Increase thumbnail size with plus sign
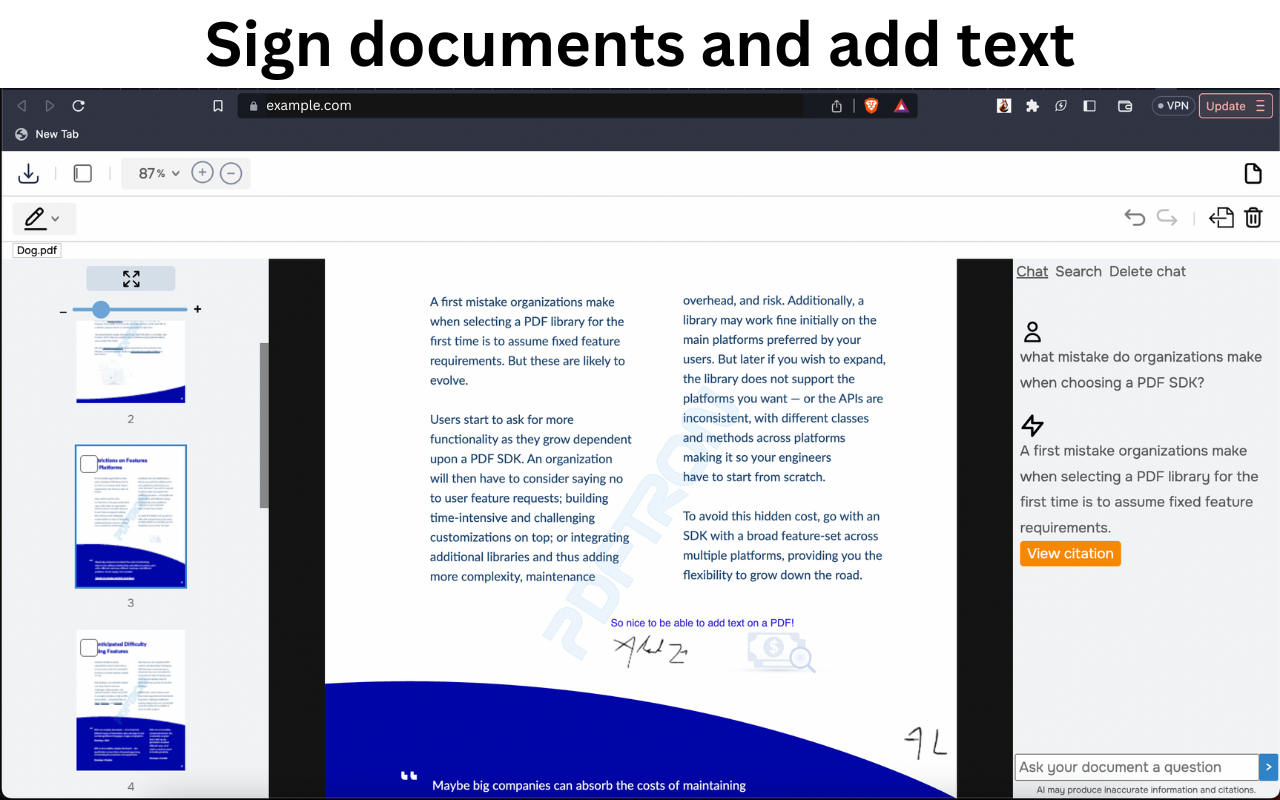The width and height of the screenshot is (1280, 800). (x=197, y=309)
